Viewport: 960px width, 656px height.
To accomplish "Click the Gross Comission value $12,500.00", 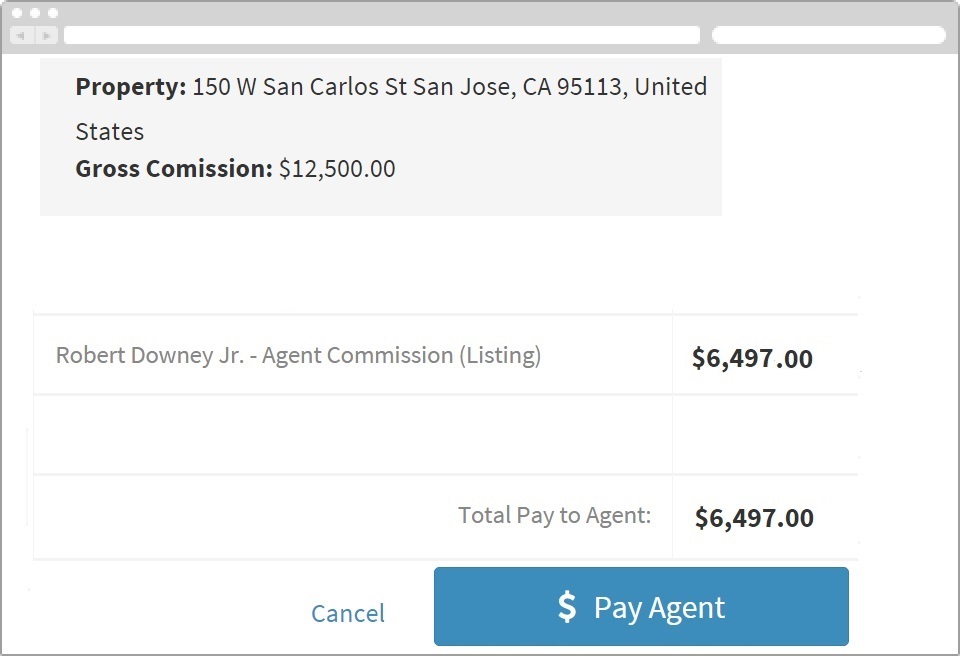I will click(x=336, y=168).
